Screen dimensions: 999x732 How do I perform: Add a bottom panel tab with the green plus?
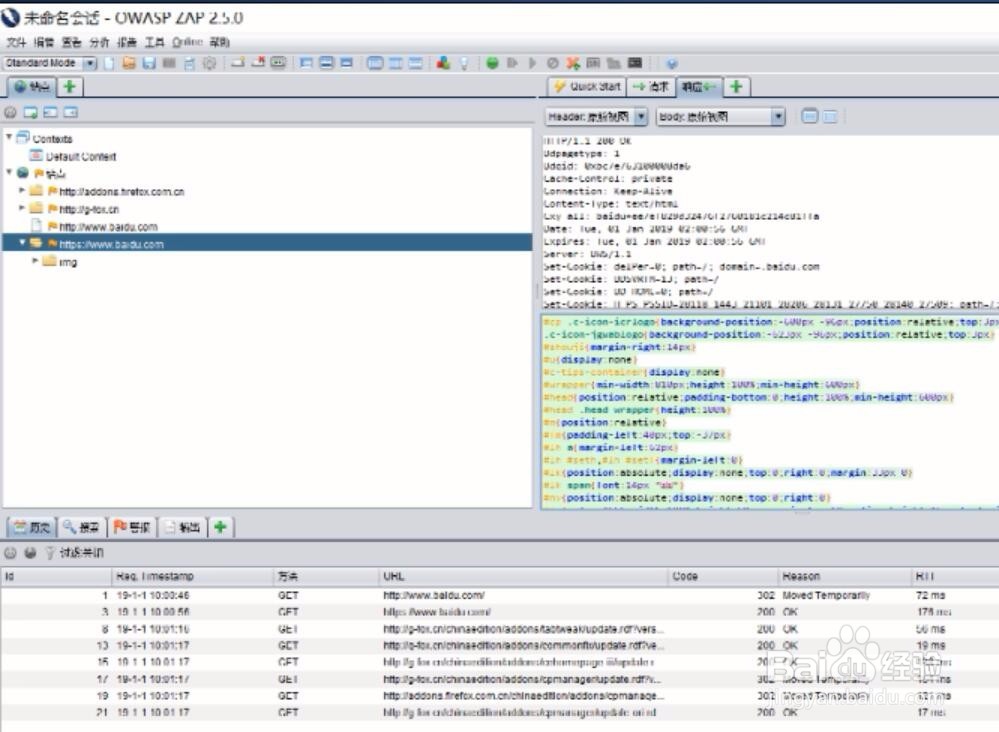[220, 527]
